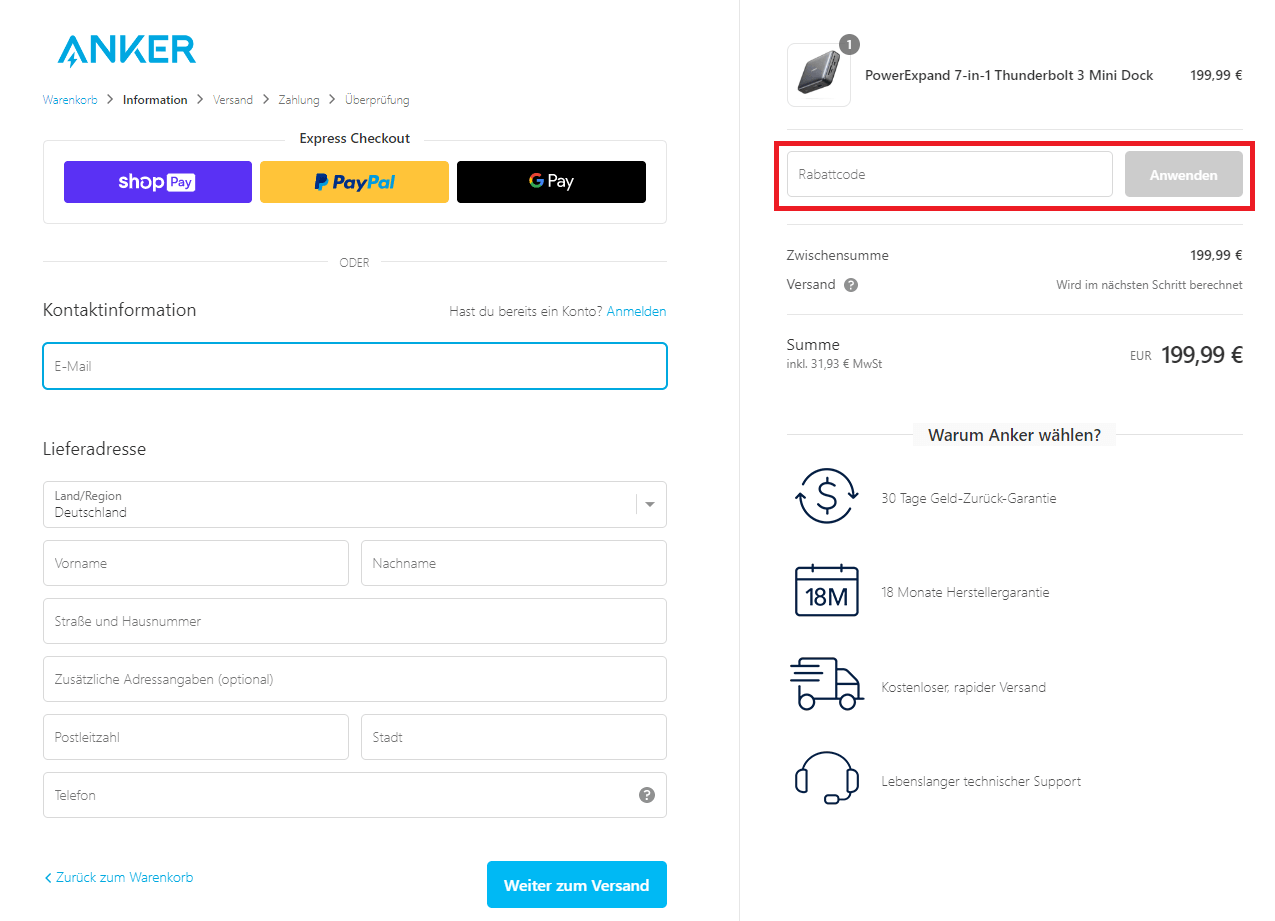Click the Zwischensumme label
The image size is (1275, 921).
pyautogui.click(x=837, y=255)
